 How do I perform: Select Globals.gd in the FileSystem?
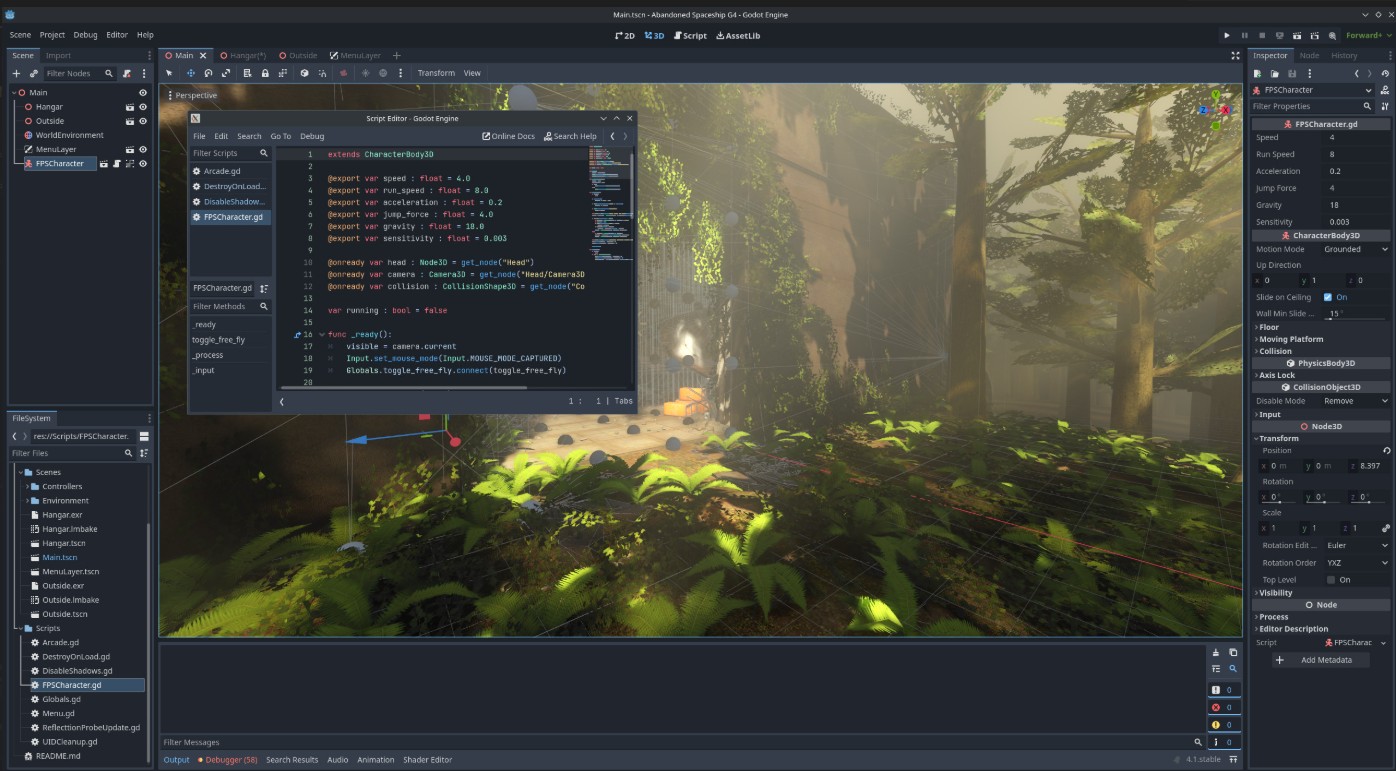point(60,700)
